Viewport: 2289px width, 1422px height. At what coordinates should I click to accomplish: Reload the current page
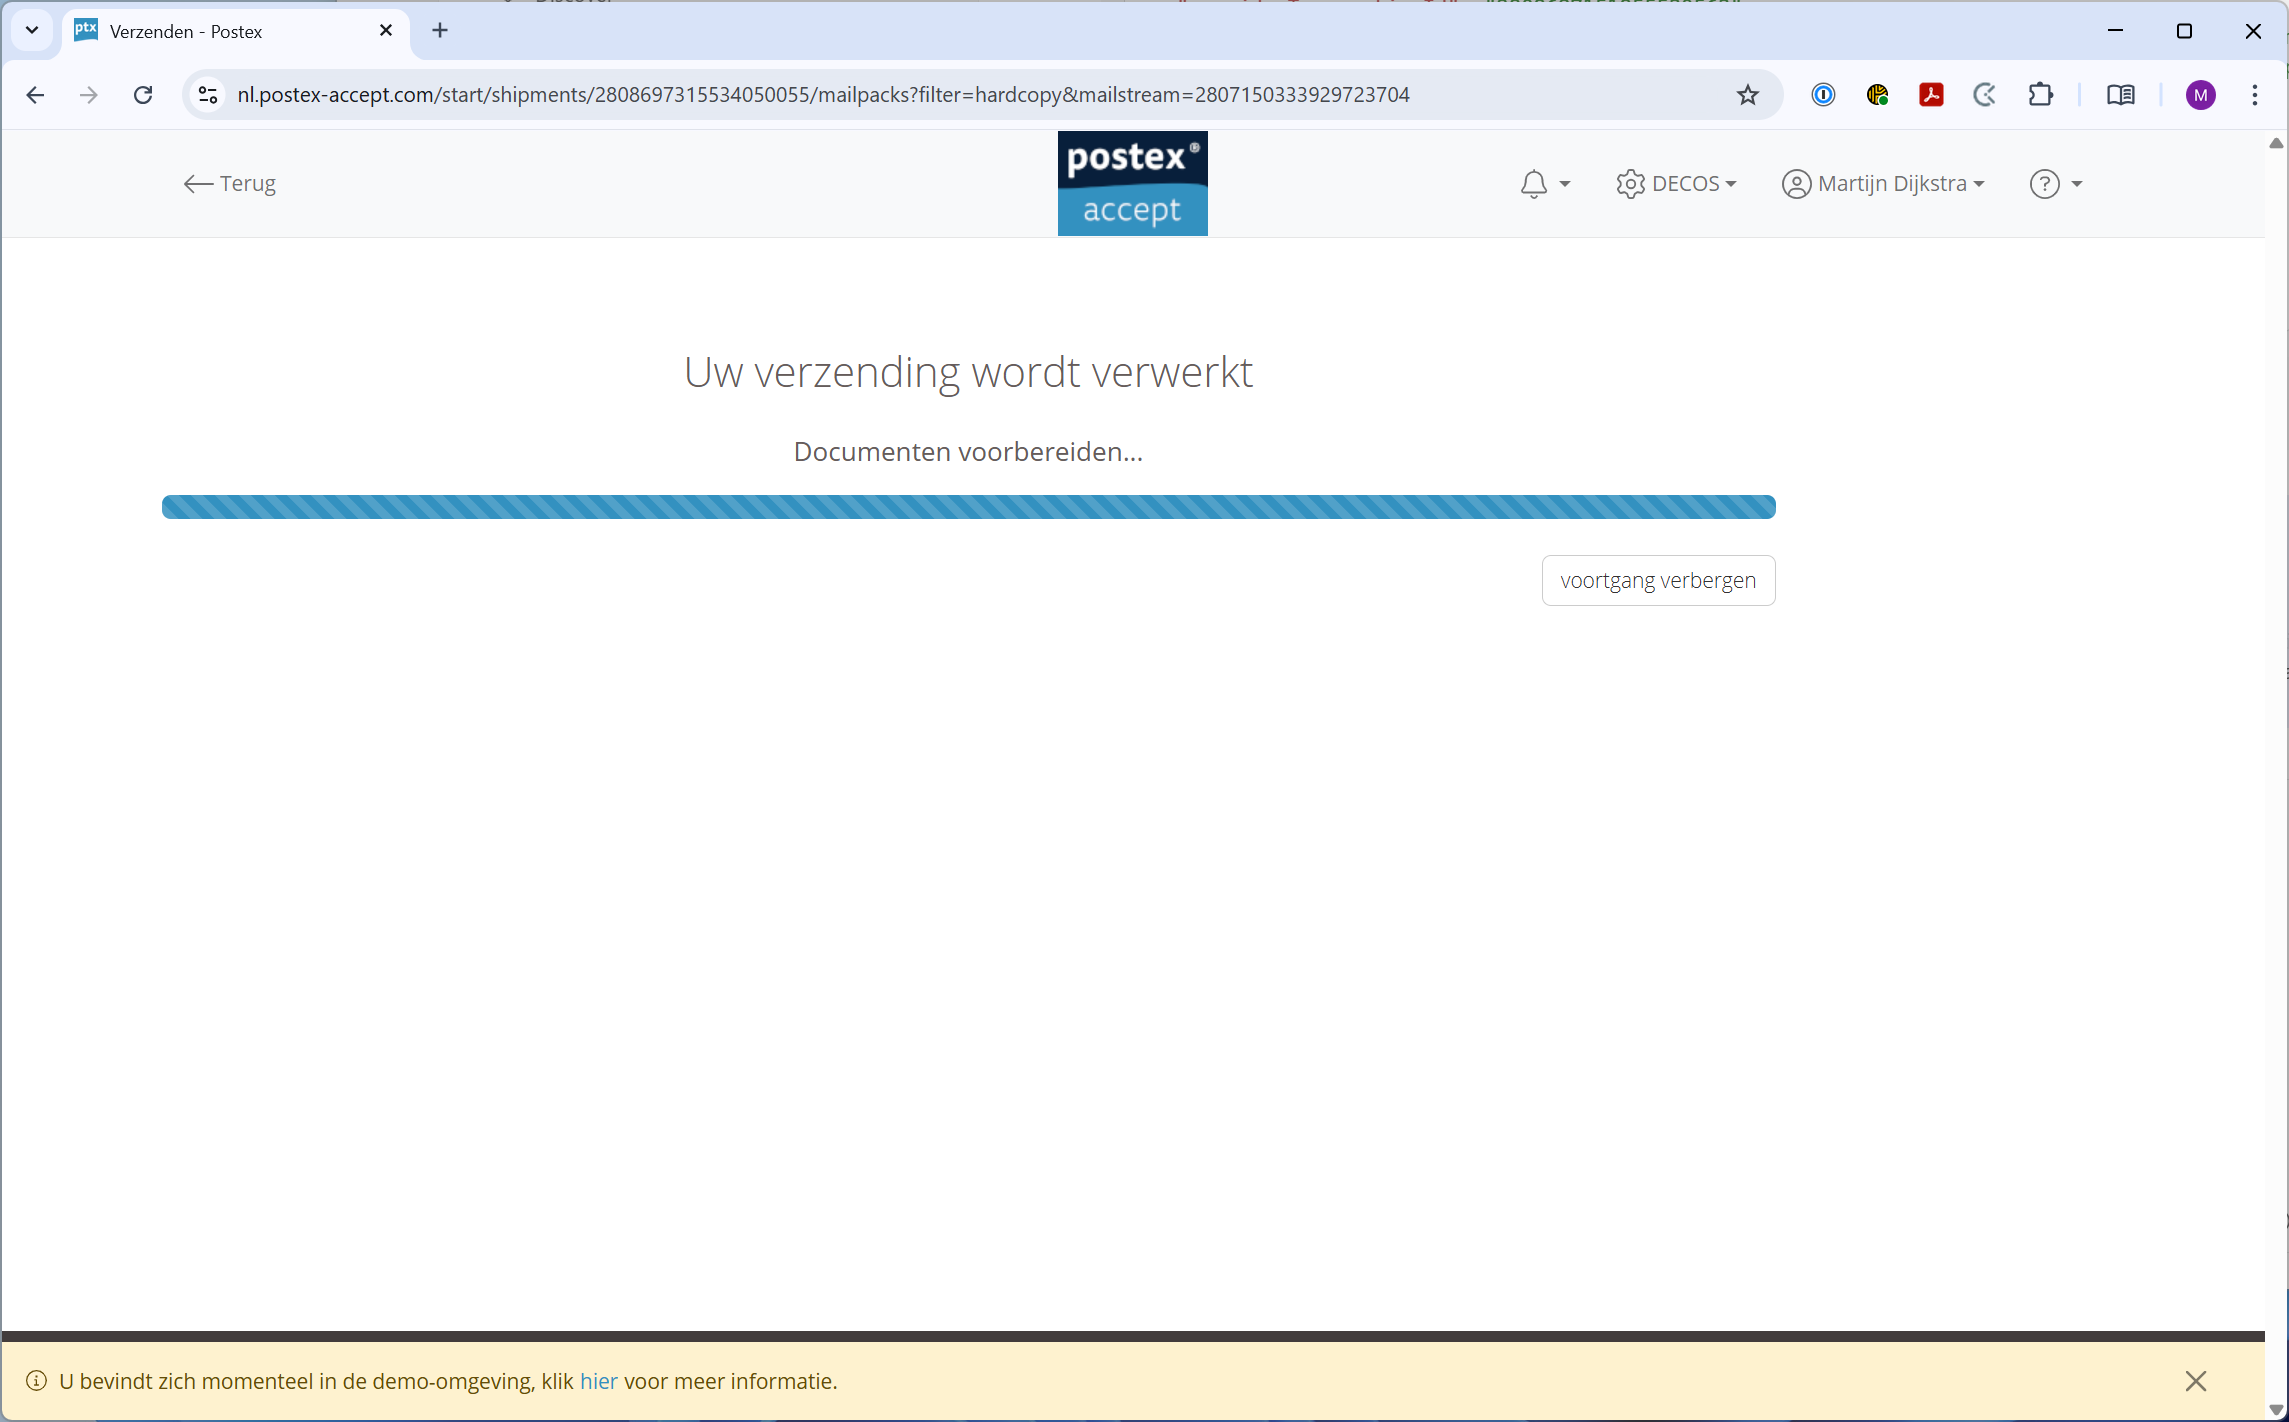tap(143, 95)
